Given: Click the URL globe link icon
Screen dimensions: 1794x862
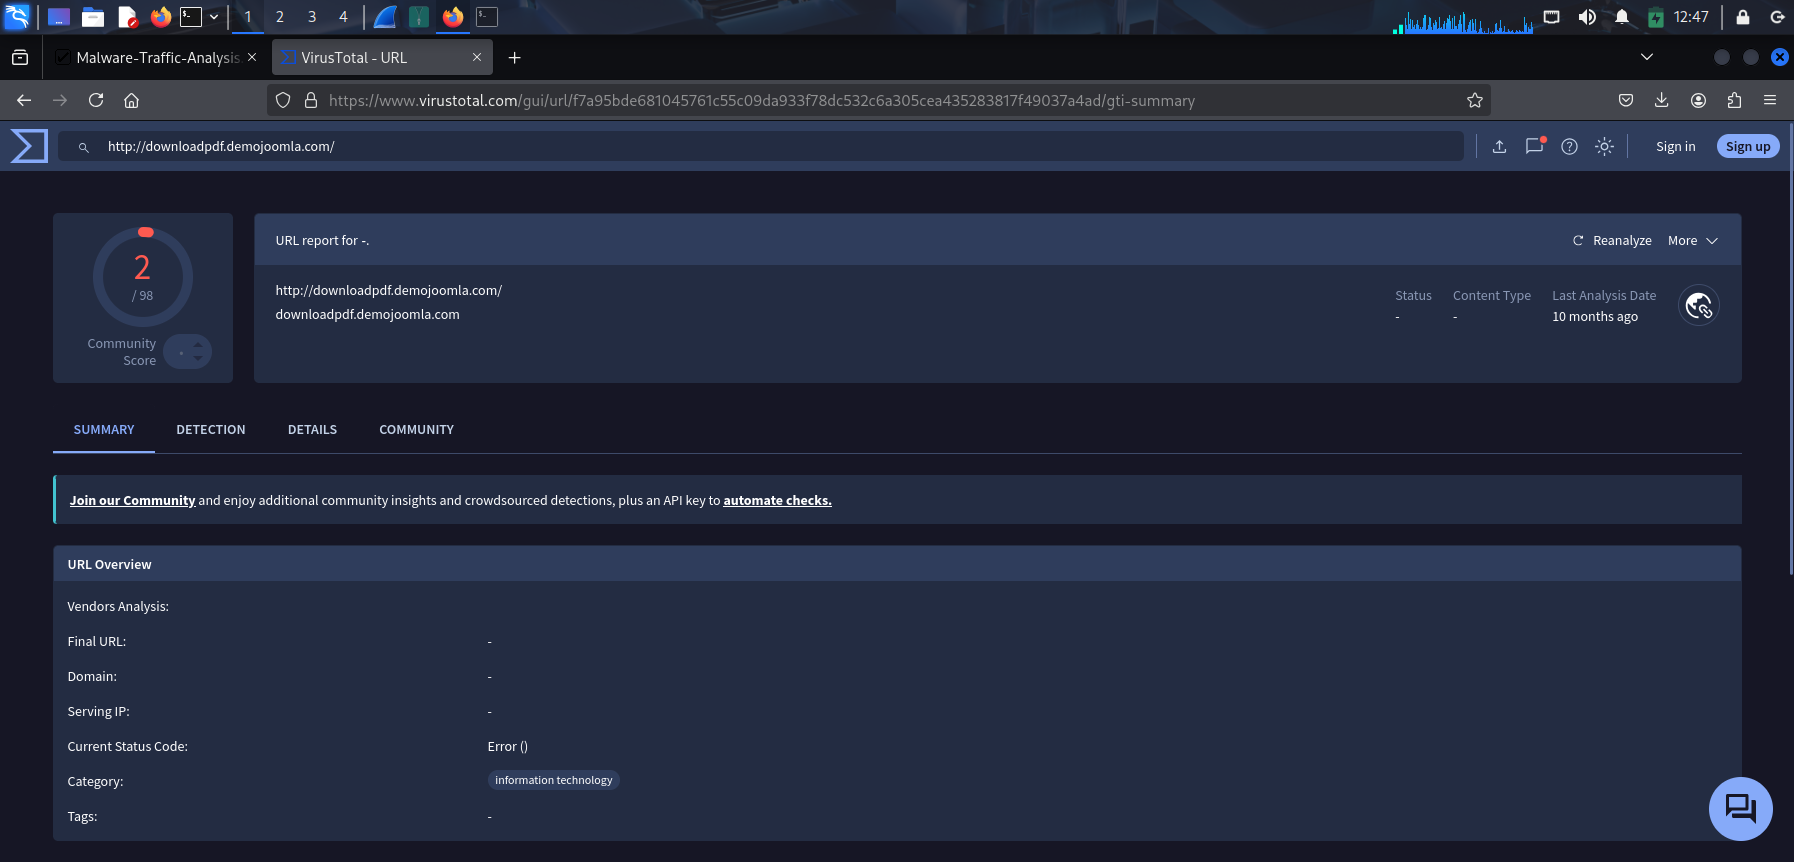Looking at the screenshot, I should pyautogui.click(x=1699, y=306).
